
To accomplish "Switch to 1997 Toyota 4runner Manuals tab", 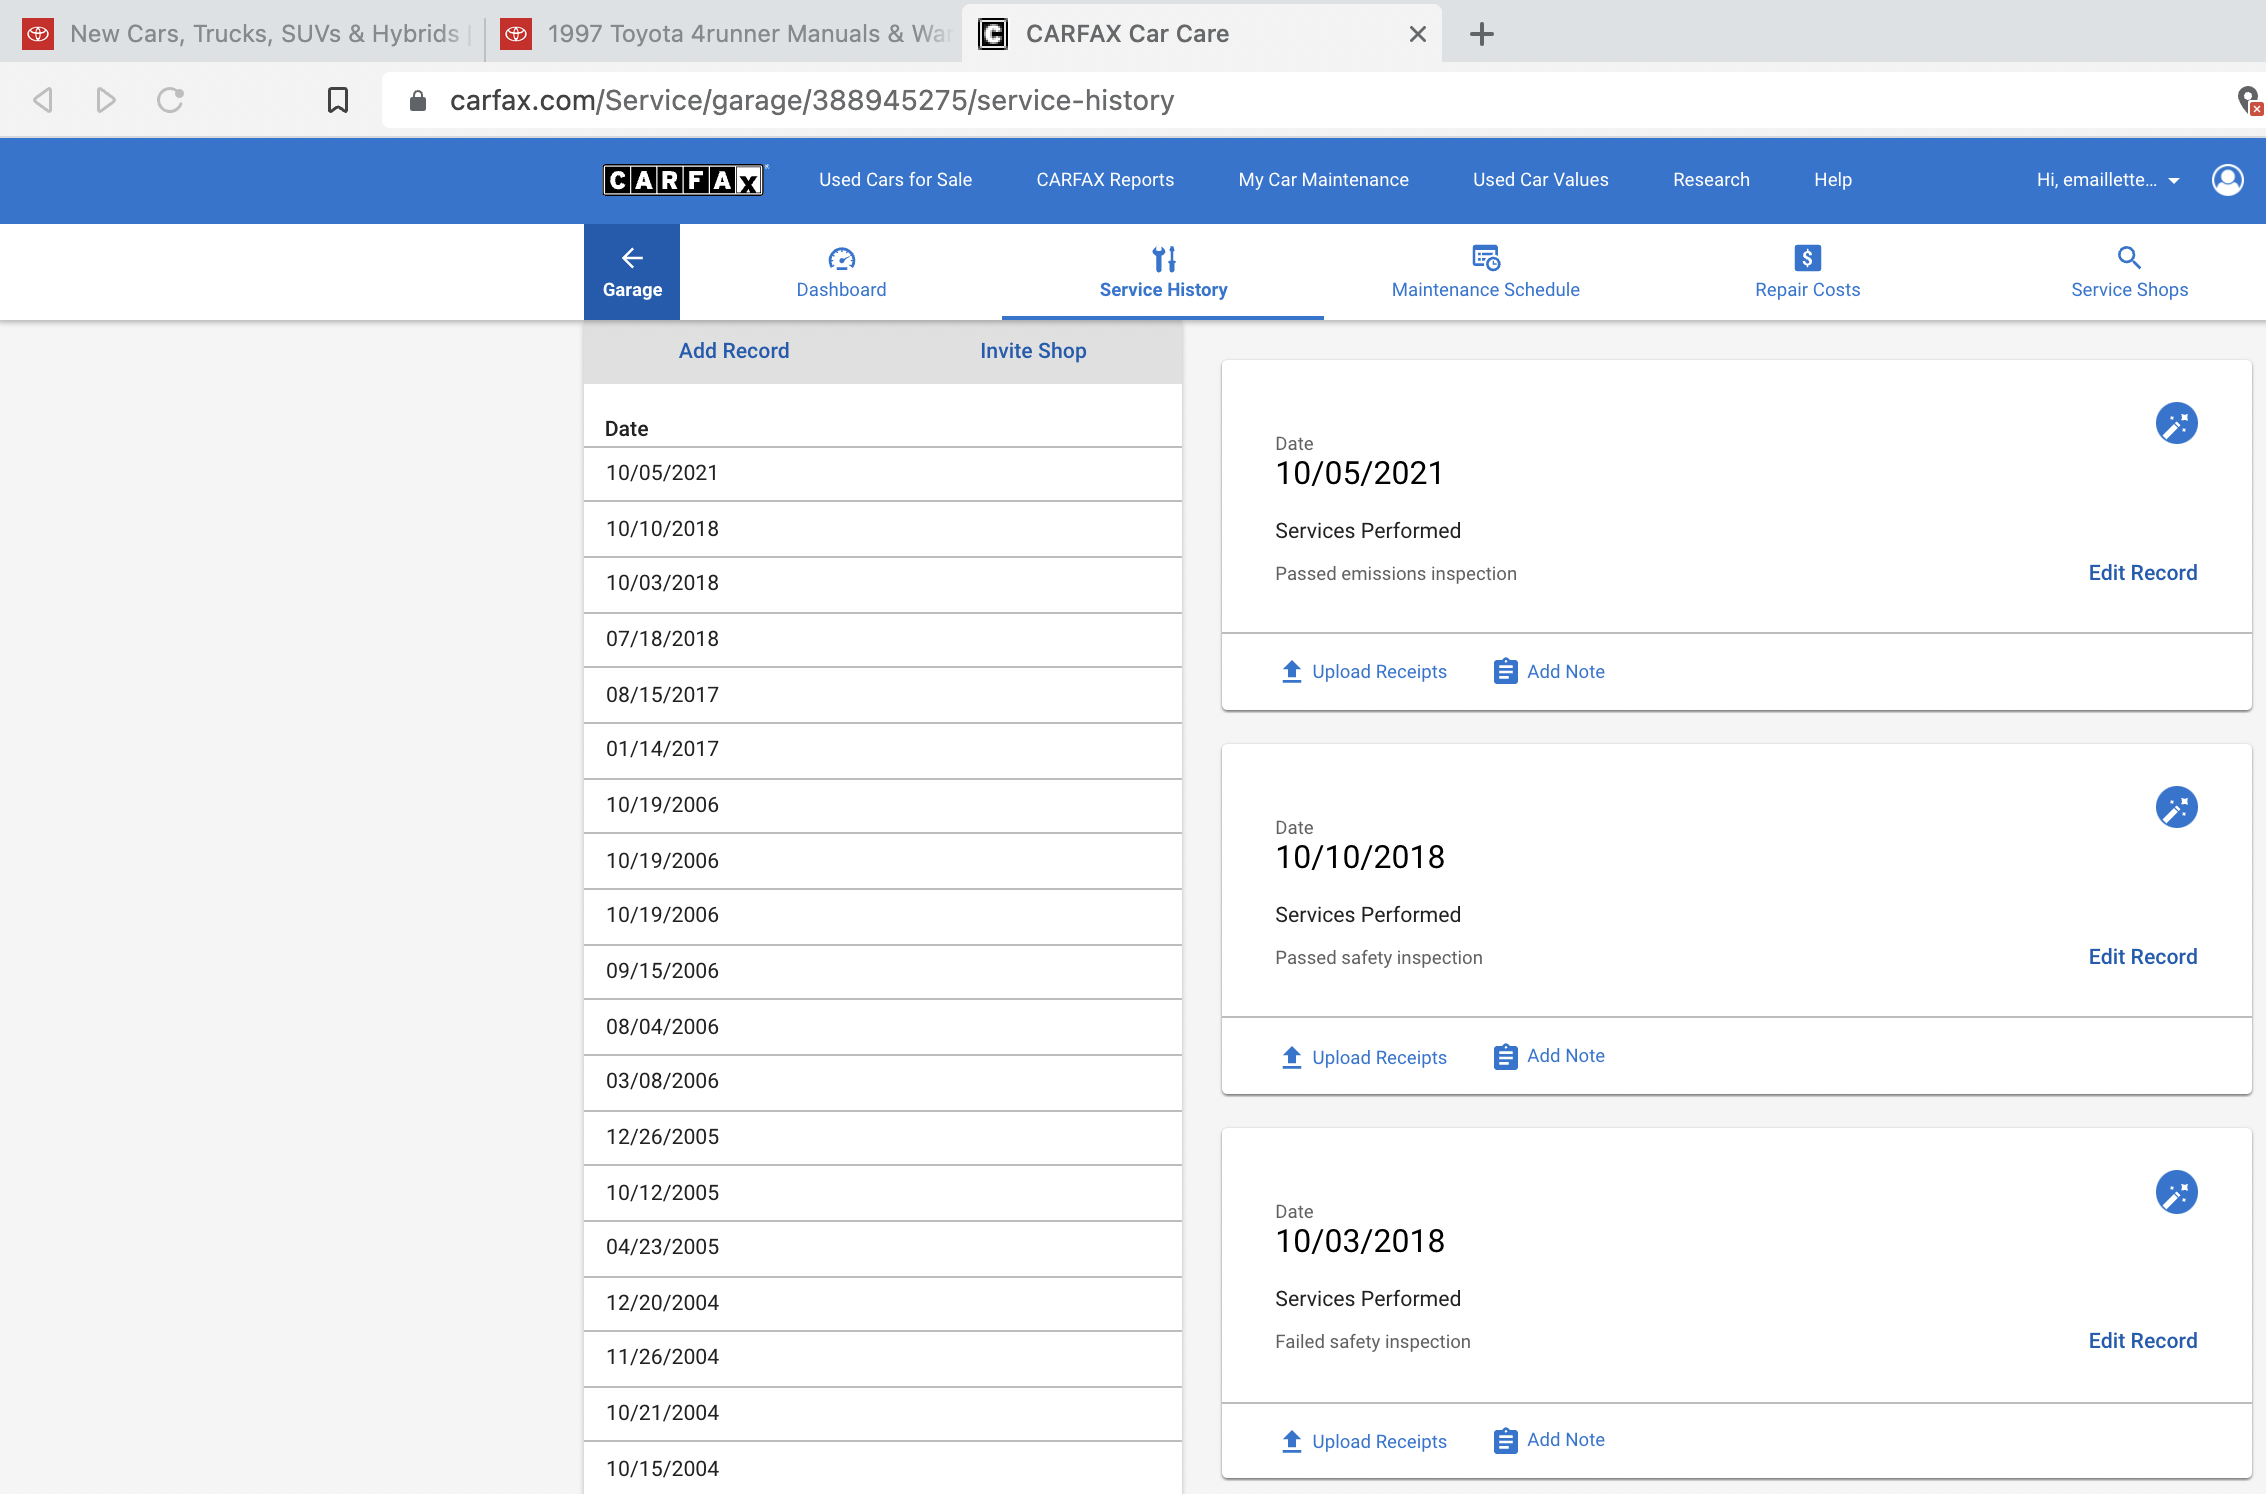I will pyautogui.click(x=724, y=34).
